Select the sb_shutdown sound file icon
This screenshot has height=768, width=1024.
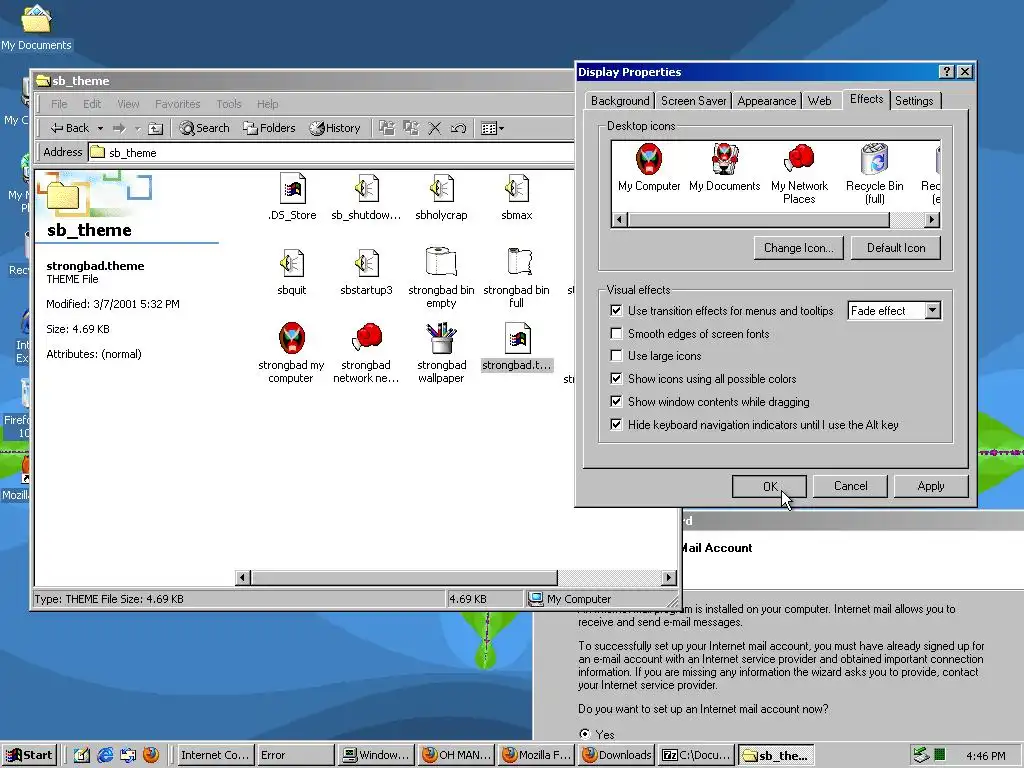(366, 190)
